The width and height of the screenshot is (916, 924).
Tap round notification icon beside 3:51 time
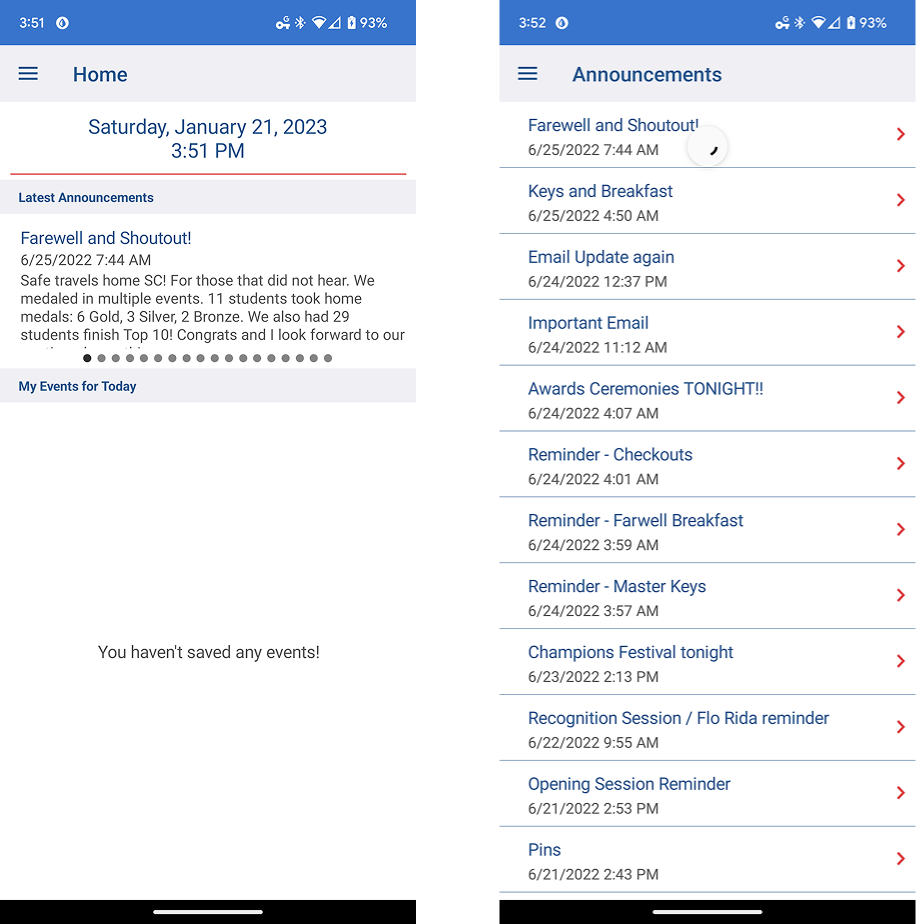62,23
